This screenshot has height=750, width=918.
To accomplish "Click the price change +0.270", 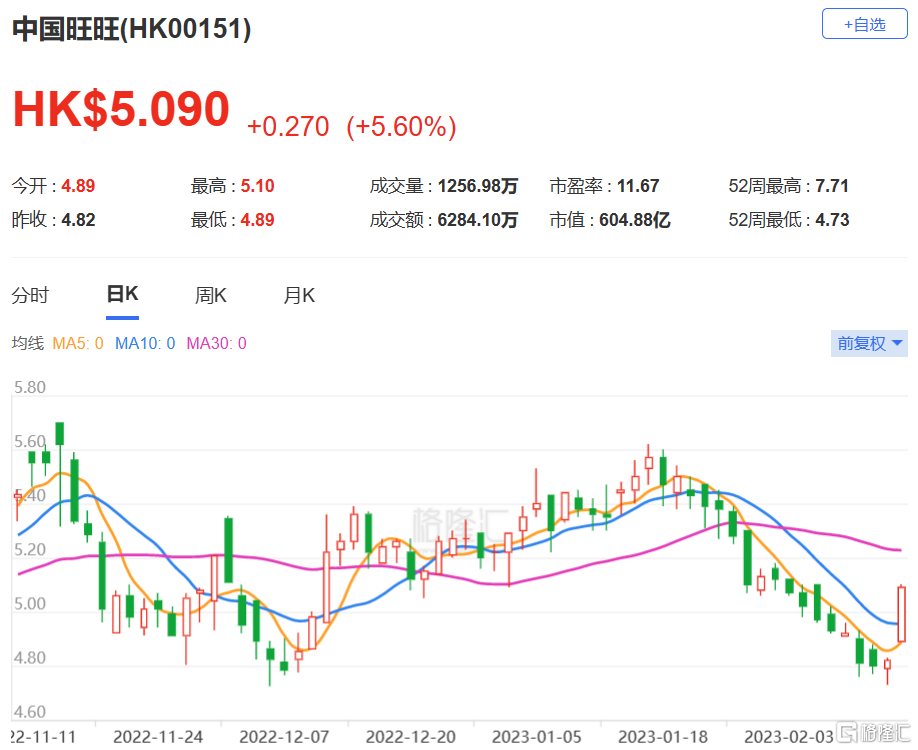I will (288, 126).
